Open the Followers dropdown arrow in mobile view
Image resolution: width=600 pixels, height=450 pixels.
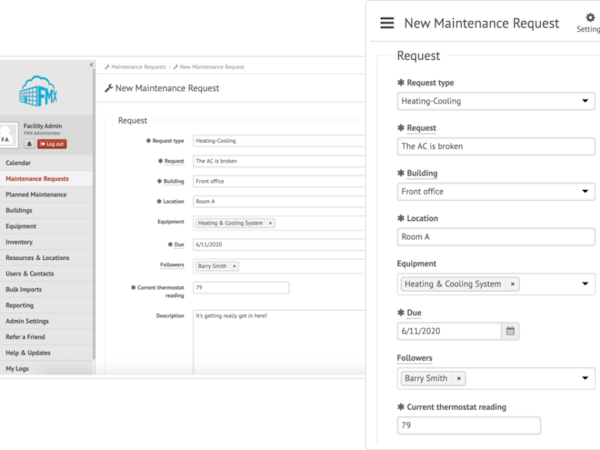(x=585, y=378)
